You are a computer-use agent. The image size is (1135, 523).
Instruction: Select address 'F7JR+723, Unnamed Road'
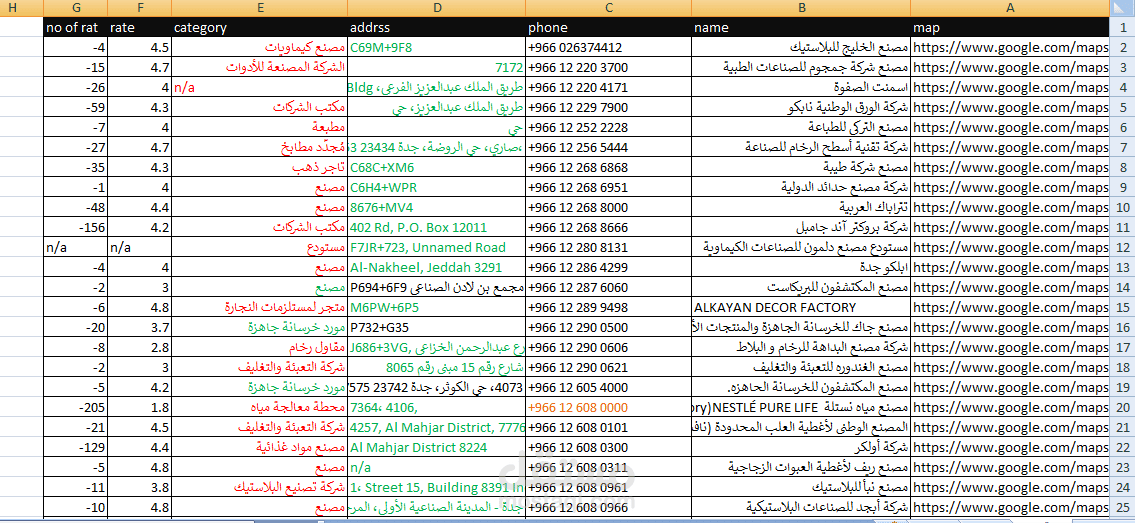[x=437, y=247]
